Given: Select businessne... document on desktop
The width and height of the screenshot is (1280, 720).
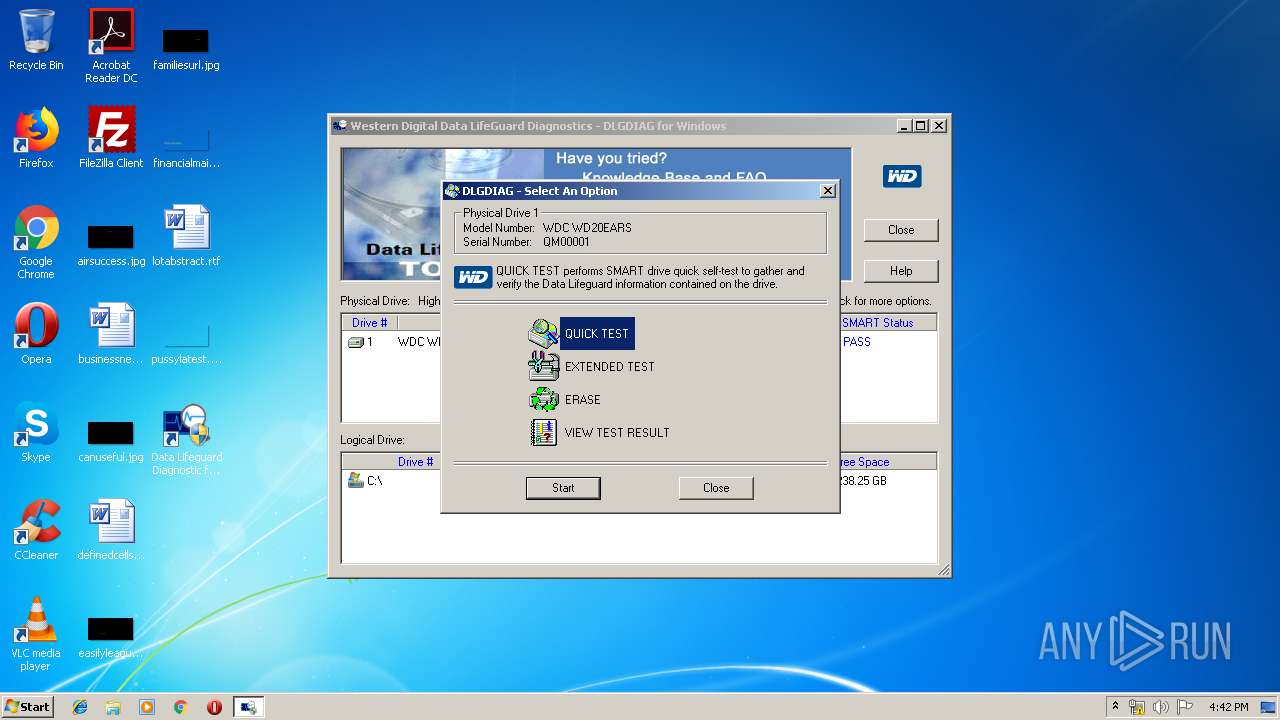Looking at the screenshot, I should 111,333.
